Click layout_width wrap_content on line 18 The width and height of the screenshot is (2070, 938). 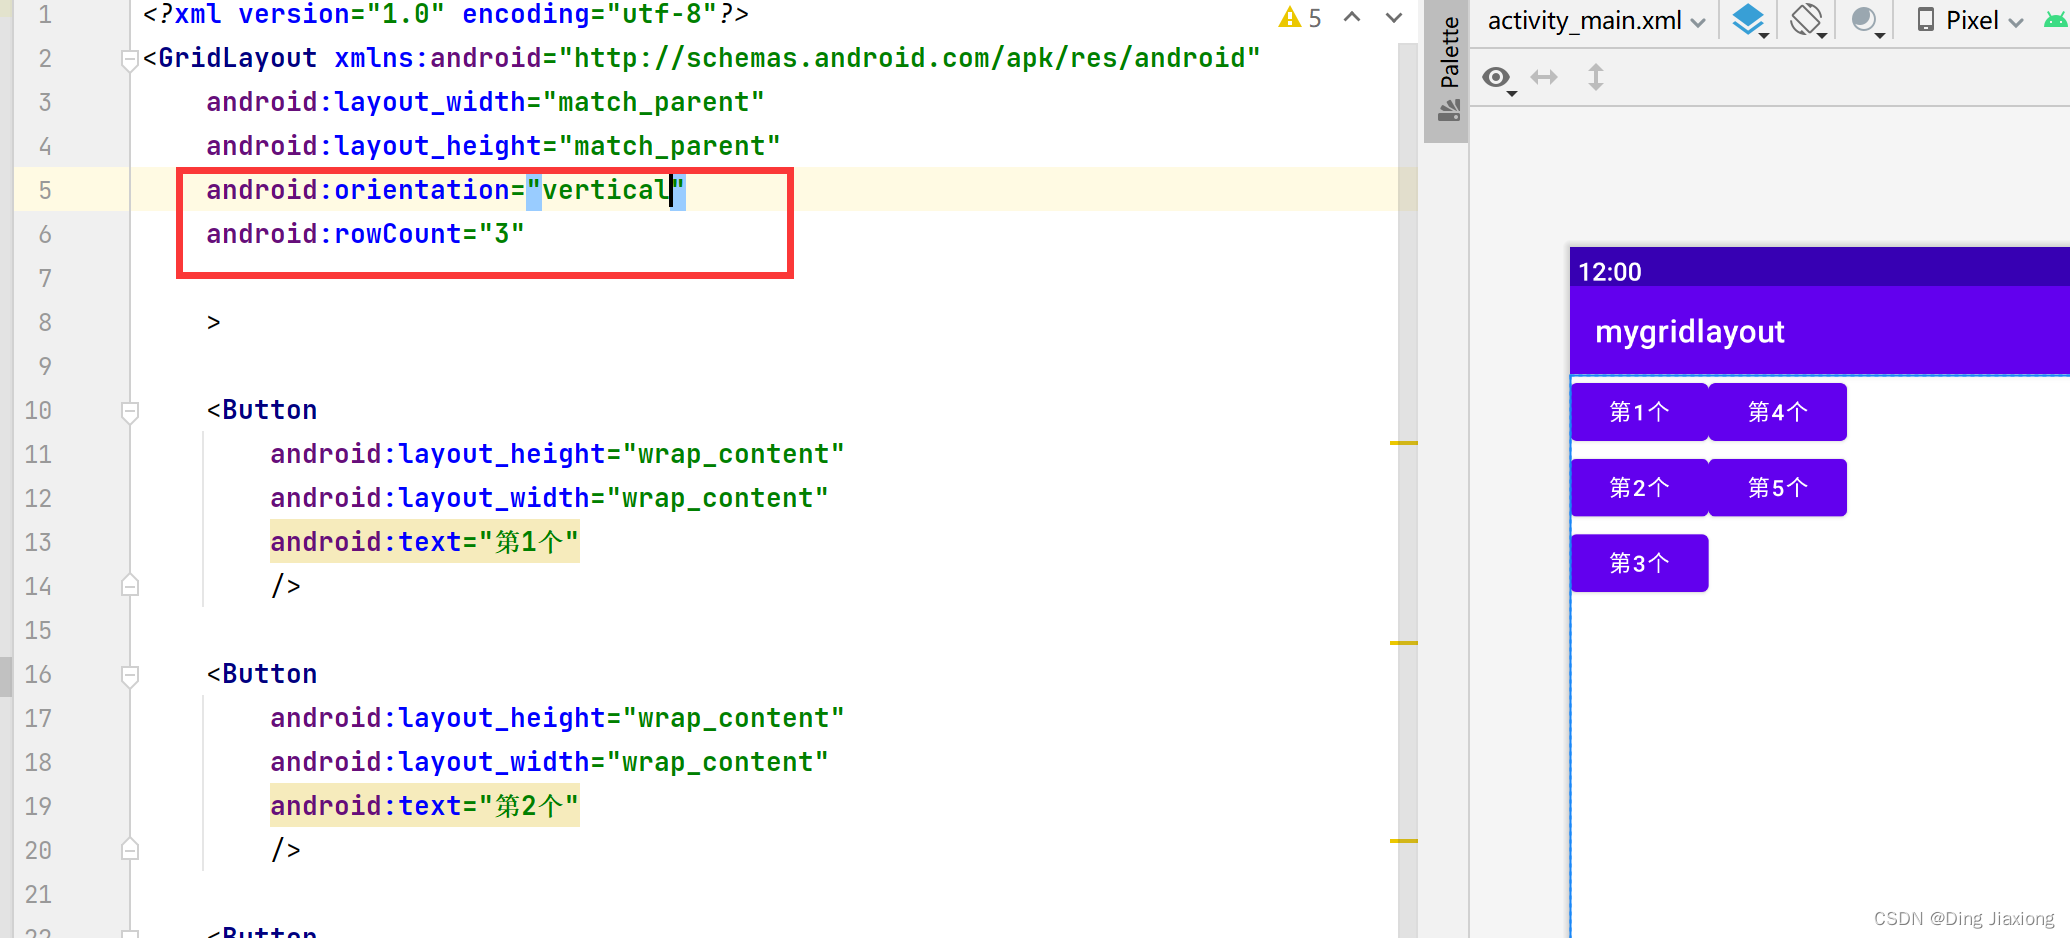[549, 762]
